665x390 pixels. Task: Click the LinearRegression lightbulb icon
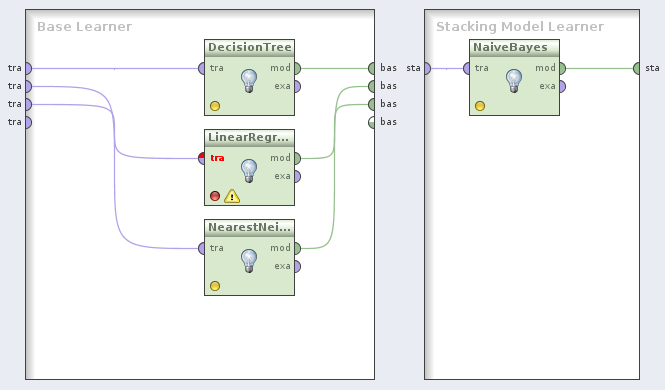(x=249, y=171)
